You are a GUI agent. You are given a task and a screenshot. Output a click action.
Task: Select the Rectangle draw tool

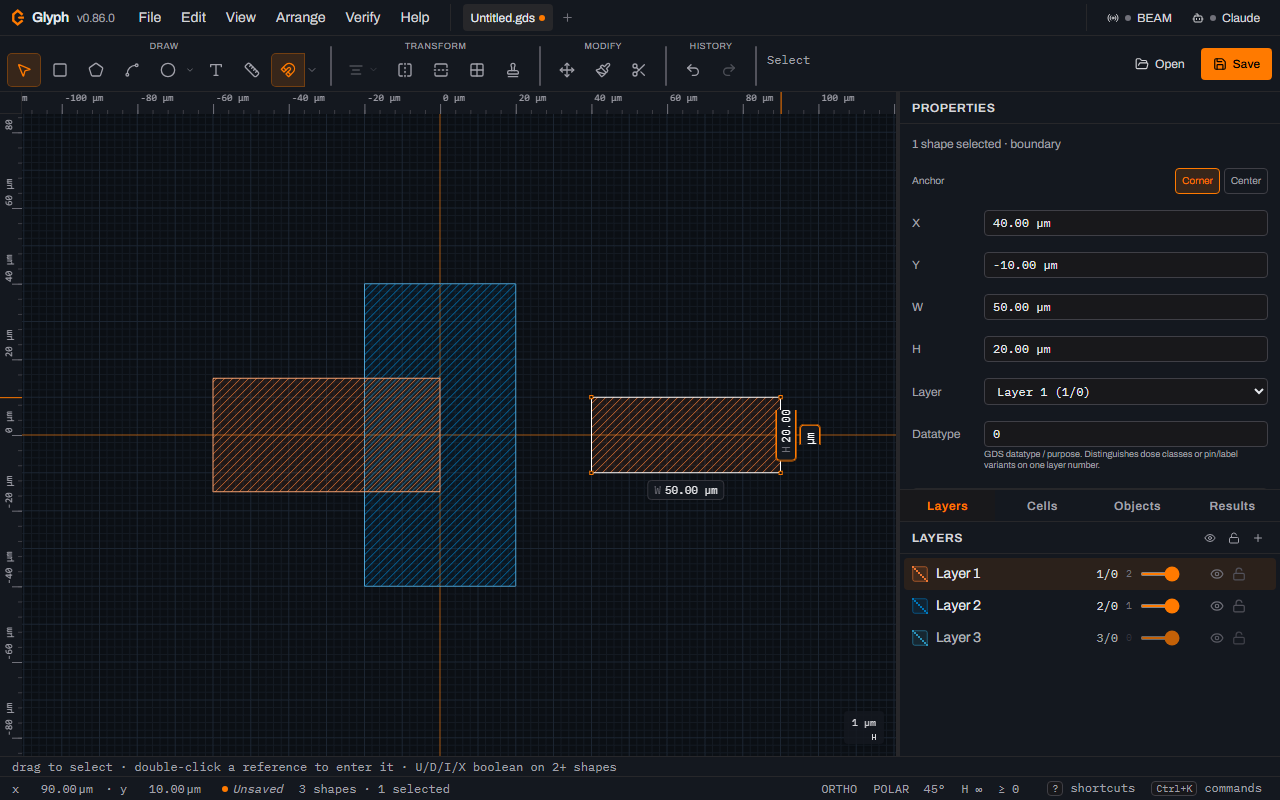click(x=60, y=70)
